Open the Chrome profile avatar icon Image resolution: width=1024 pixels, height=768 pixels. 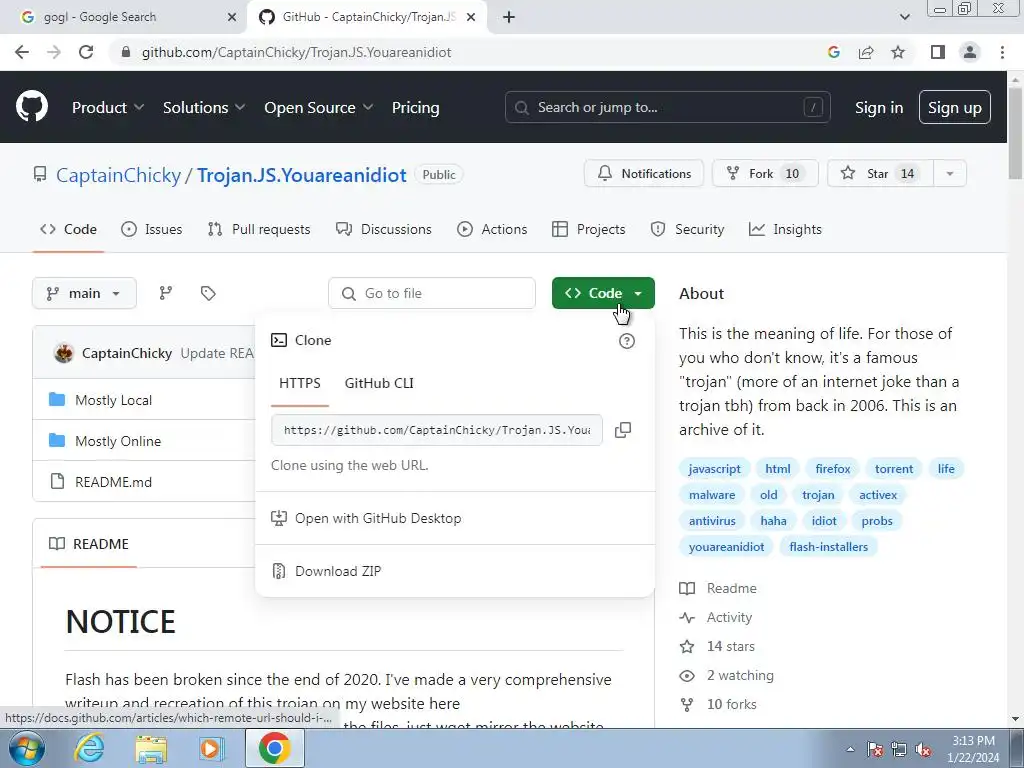[x=970, y=52]
